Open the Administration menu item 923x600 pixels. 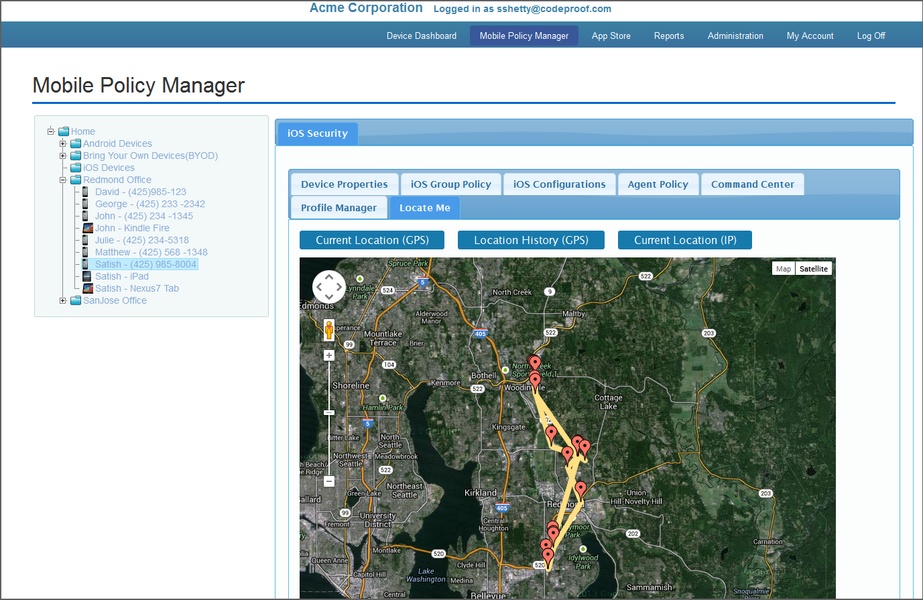[735, 36]
